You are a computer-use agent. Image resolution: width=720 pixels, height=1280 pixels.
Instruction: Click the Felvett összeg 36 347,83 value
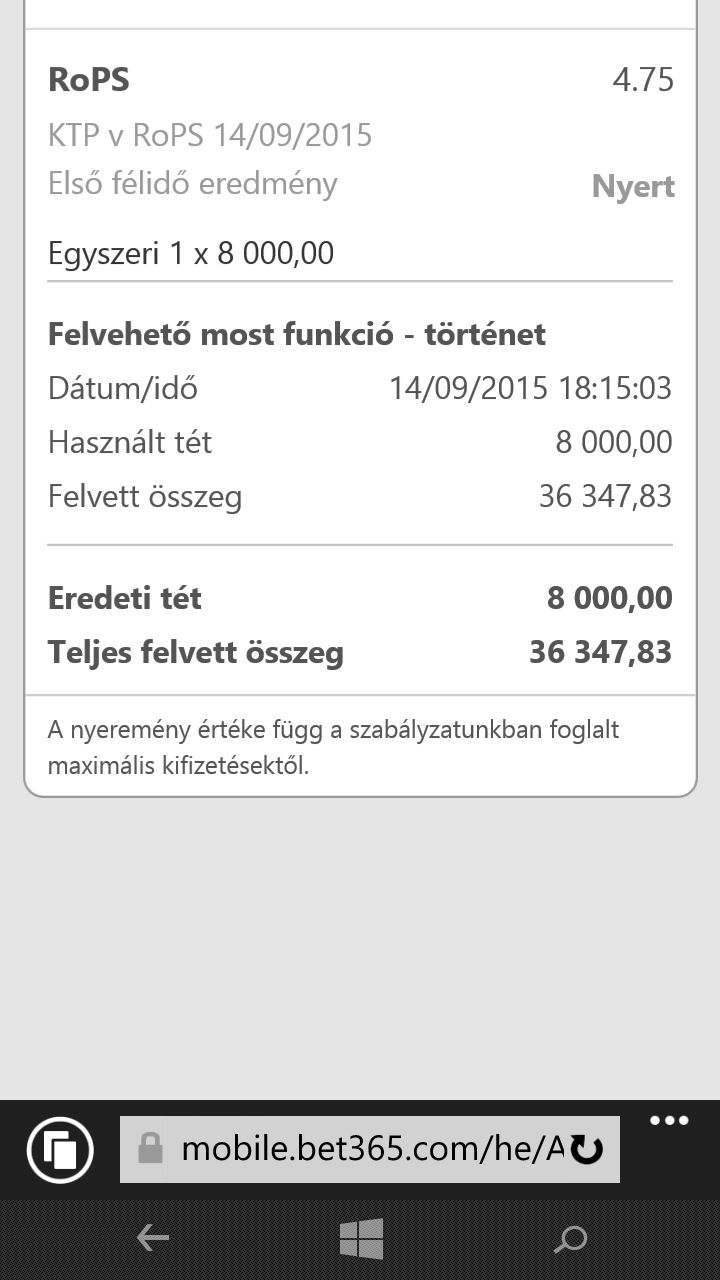click(x=605, y=496)
